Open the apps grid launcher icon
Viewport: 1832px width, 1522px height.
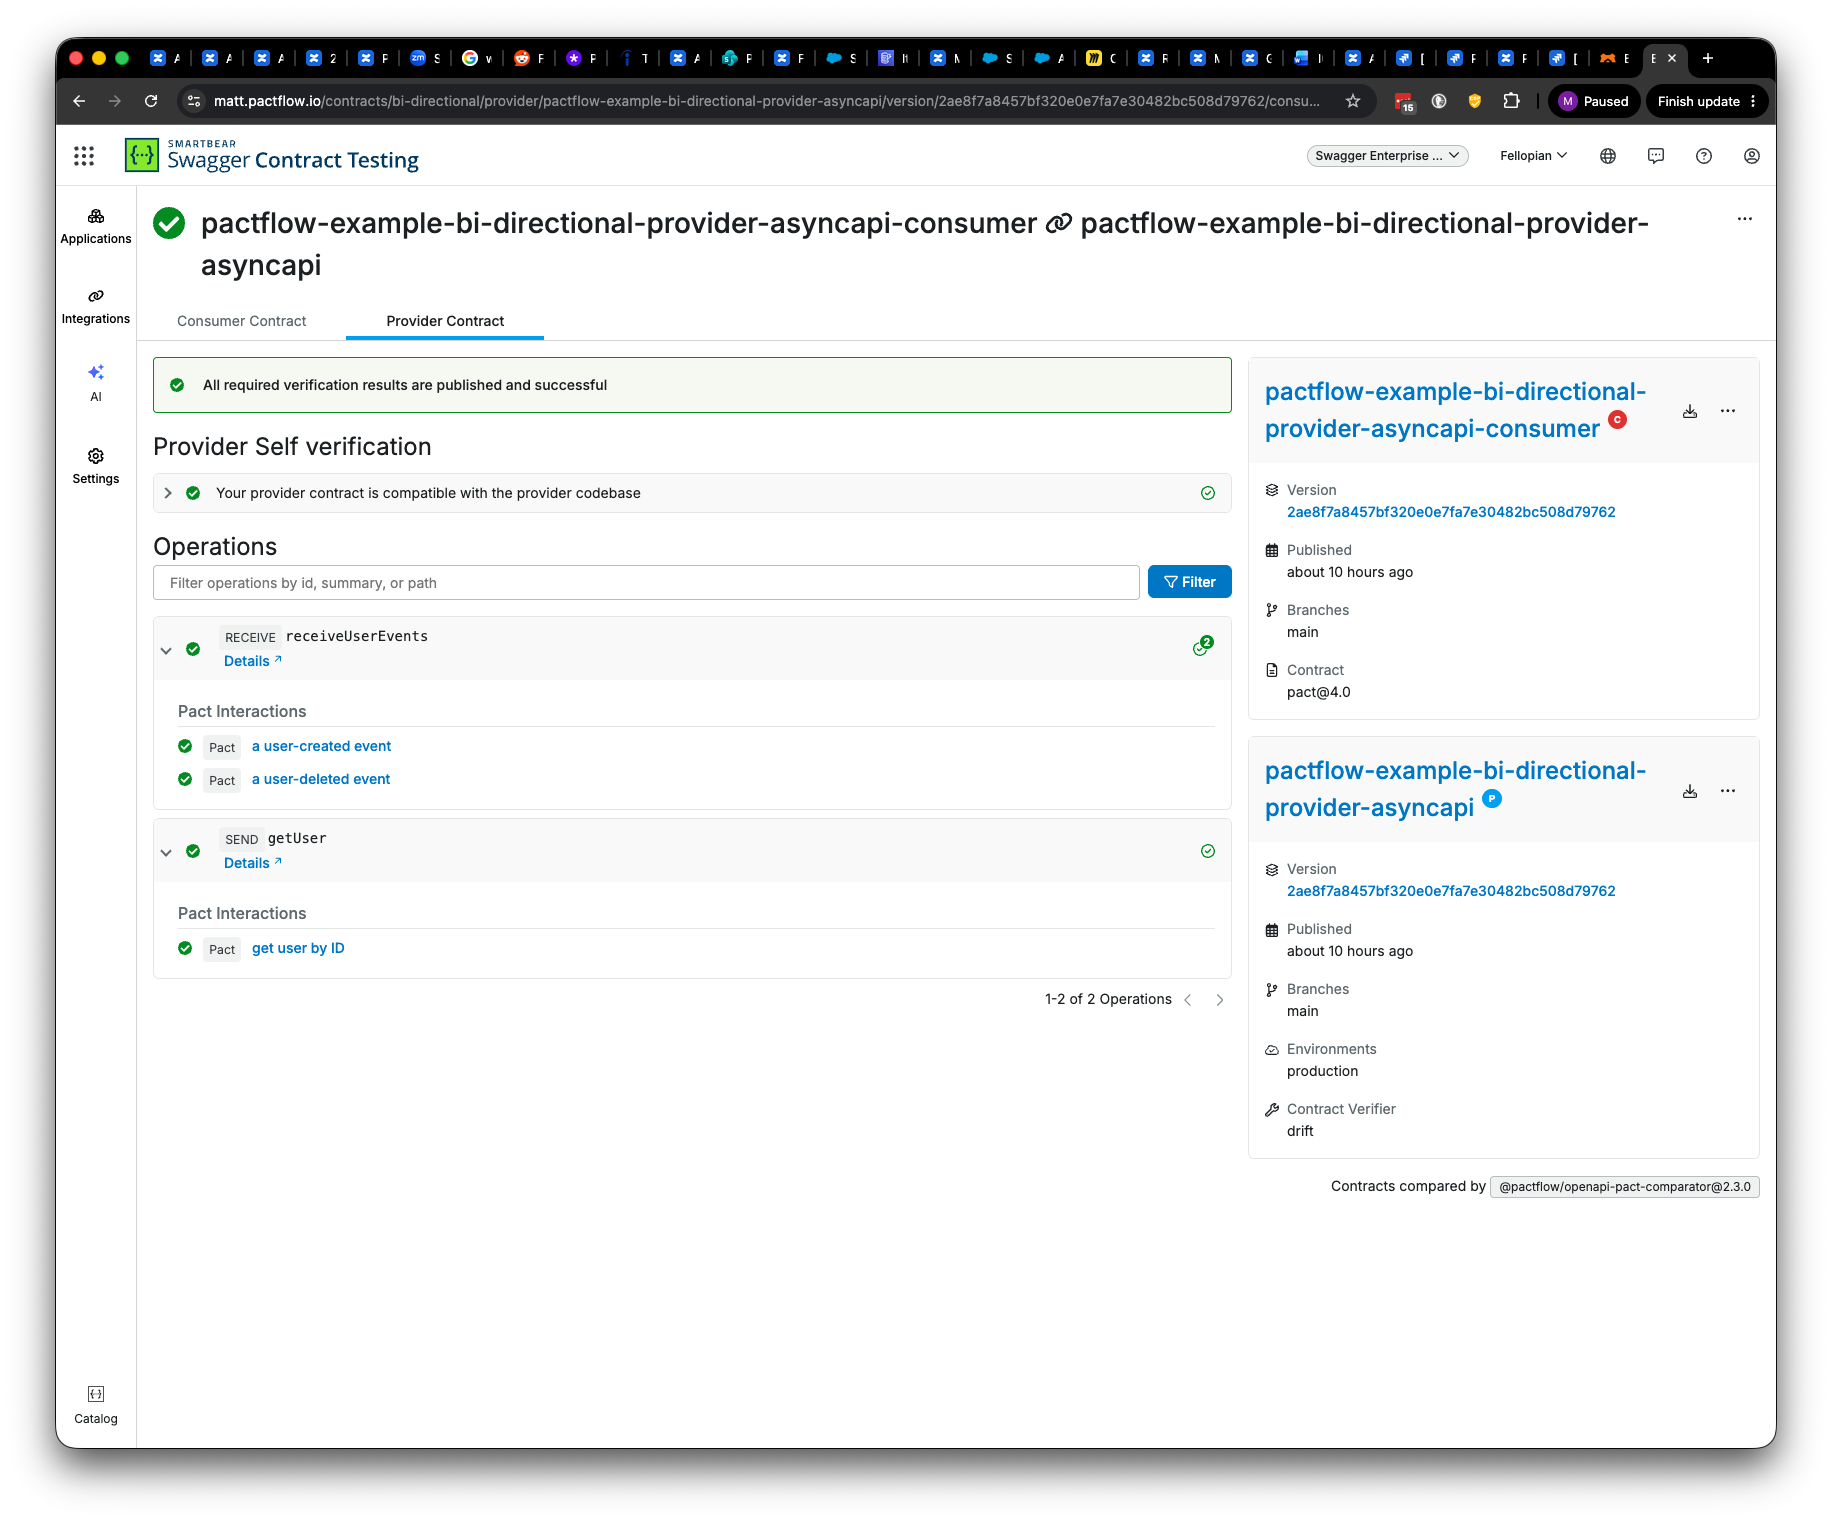(84, 155)
